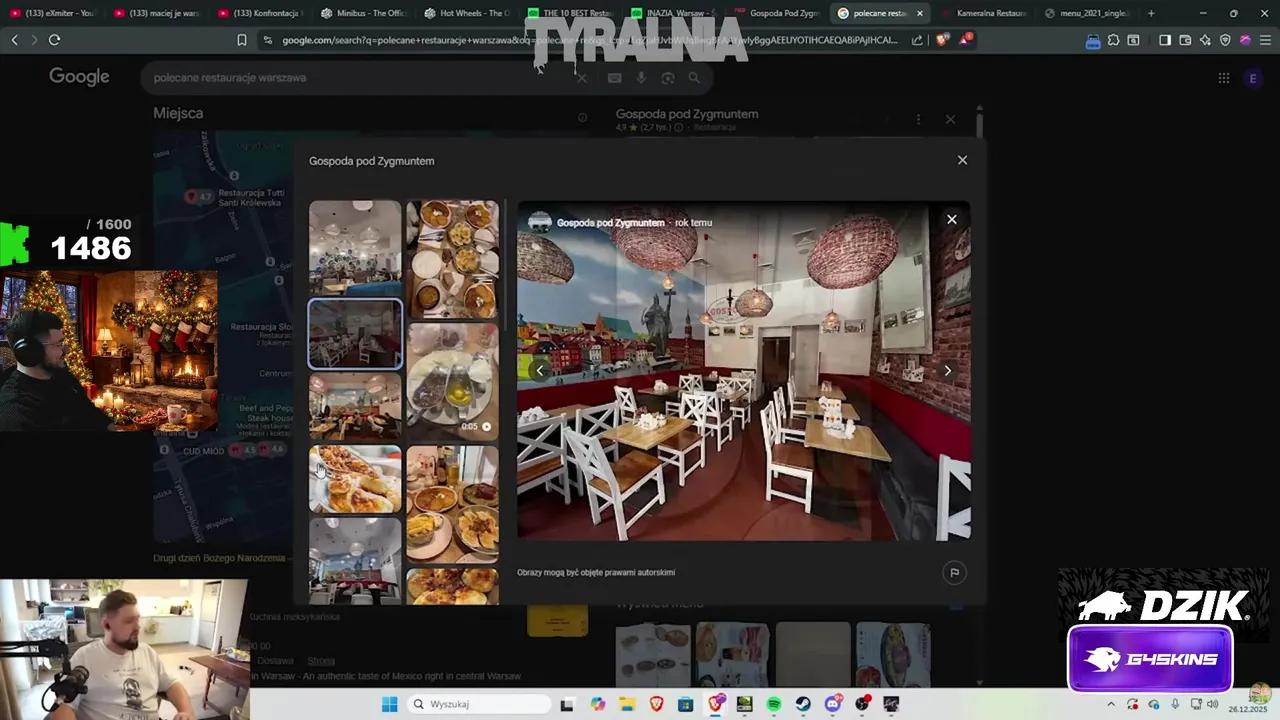Show the next photo with right arrow
The image size is (1280, 720).
click(947, 371)
